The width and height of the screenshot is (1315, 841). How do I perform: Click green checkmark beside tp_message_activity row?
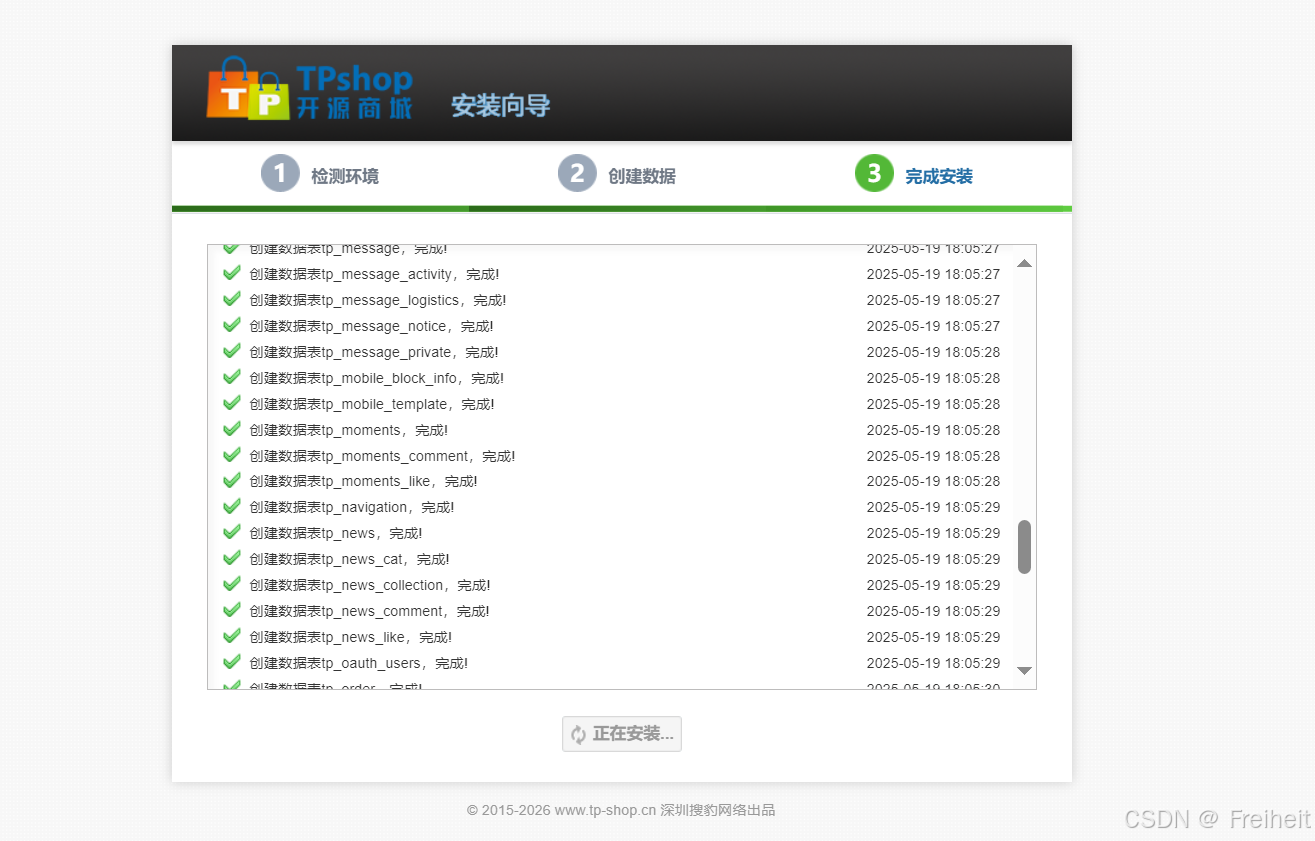232,273
